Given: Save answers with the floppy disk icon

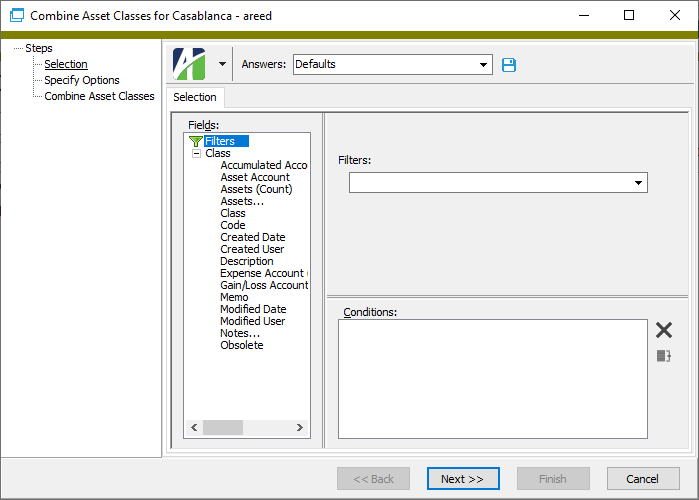Looking at the screenshot, I should coord(509,65).
